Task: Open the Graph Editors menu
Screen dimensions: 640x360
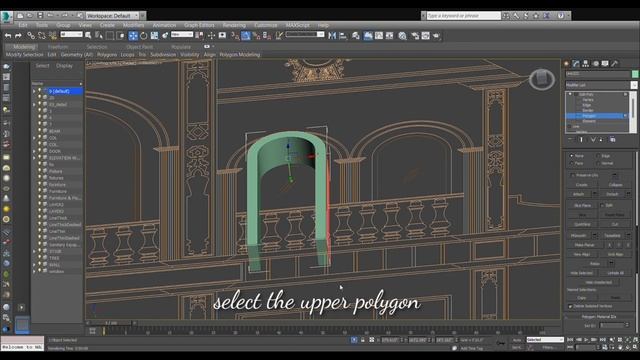Action: [x=199, y=25]
